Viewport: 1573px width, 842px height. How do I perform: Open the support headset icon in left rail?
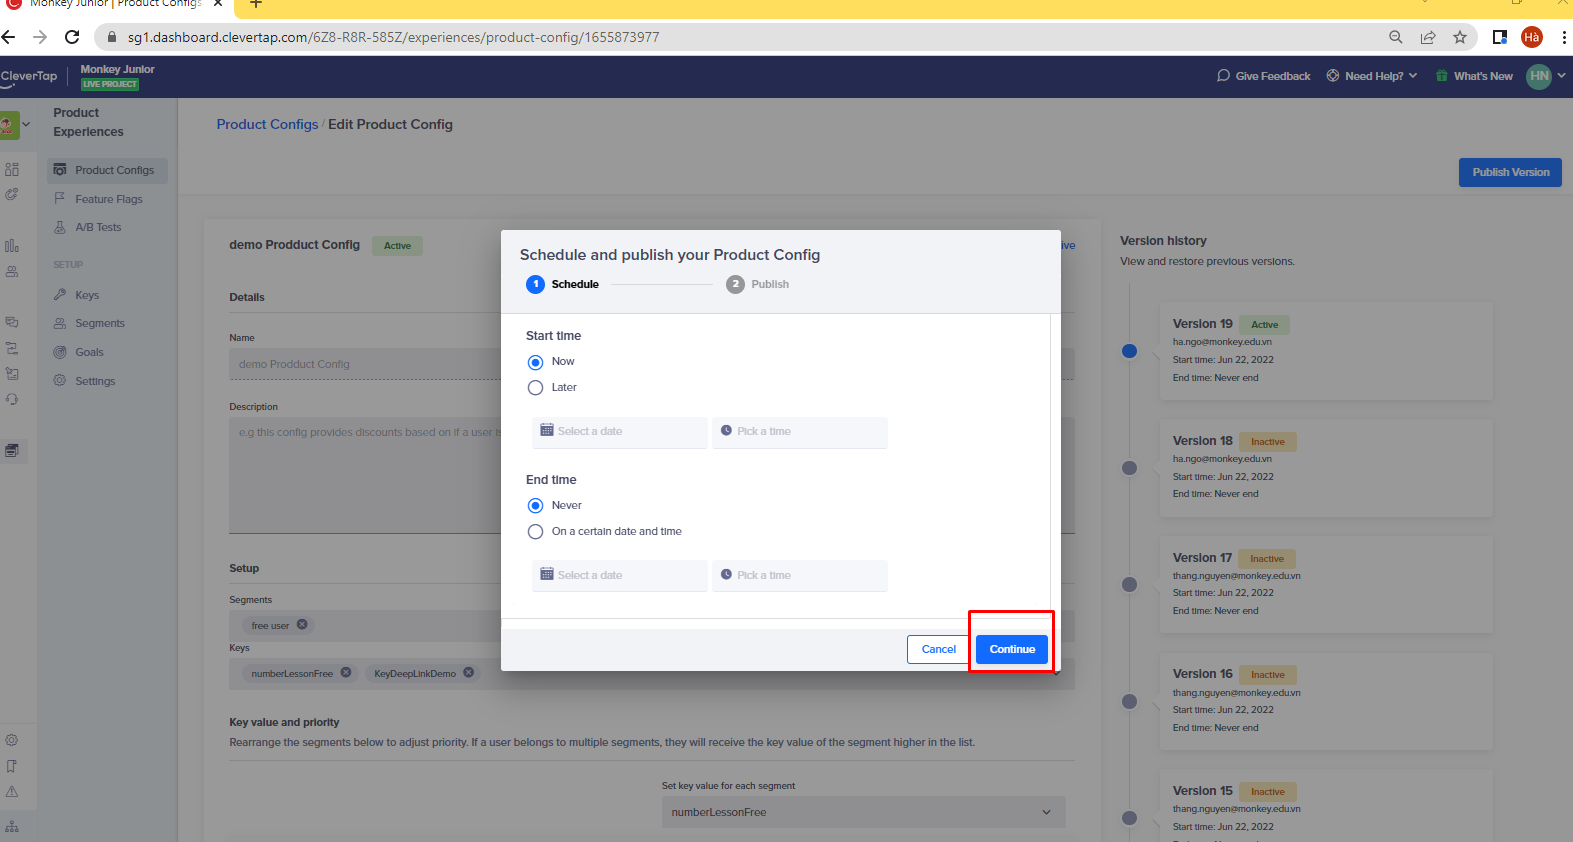[x=12, y=399]
